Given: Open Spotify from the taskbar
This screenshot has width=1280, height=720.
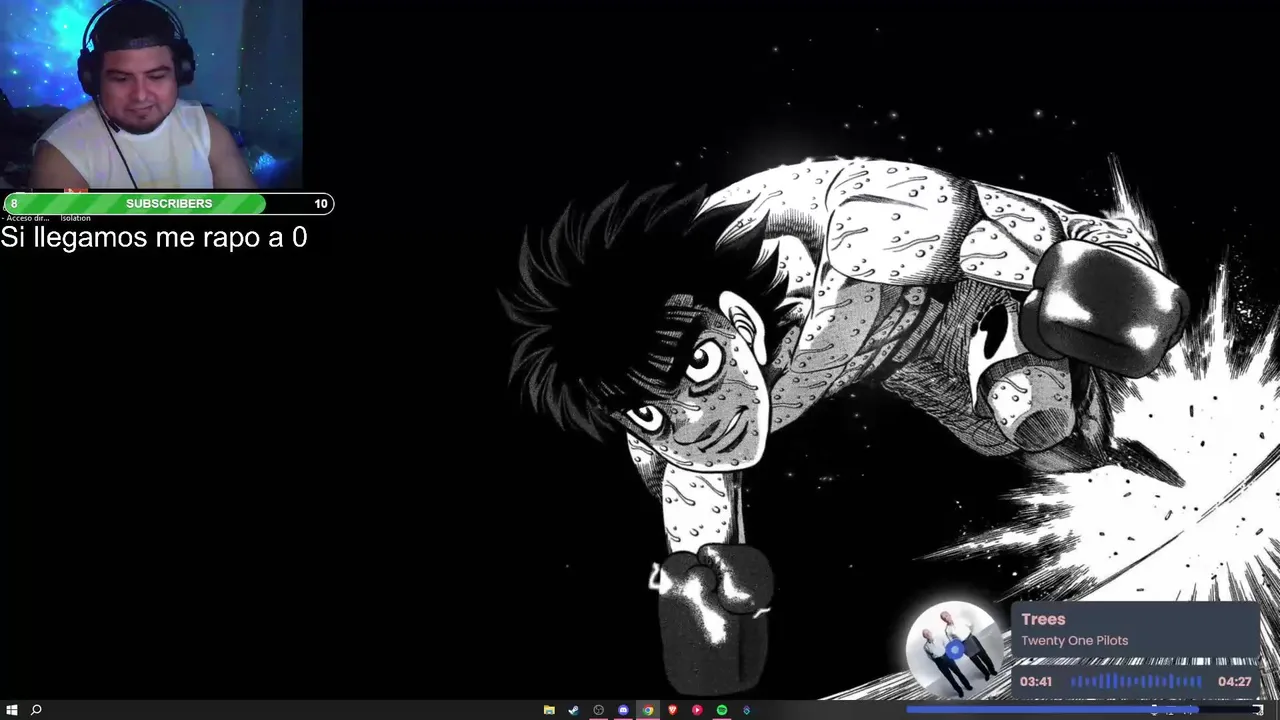Looking at the screenshot, I should click(722, 710).
